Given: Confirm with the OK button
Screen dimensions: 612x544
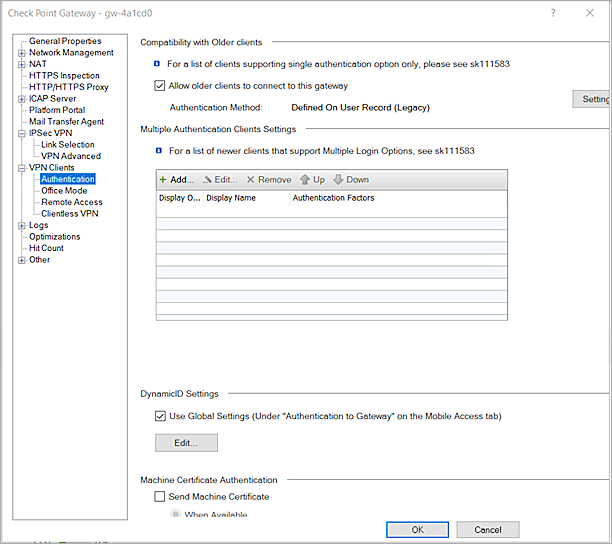Looking at the screenshot, I should pos(417,530).
